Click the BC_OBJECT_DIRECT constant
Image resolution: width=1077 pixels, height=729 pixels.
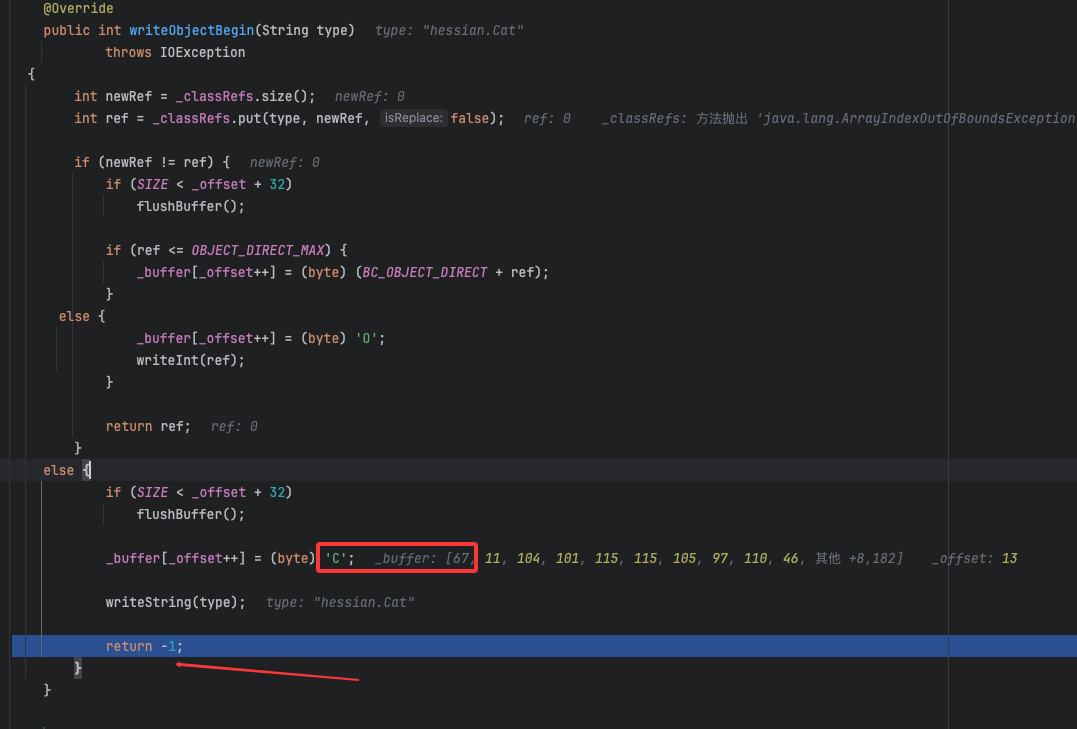424,272
